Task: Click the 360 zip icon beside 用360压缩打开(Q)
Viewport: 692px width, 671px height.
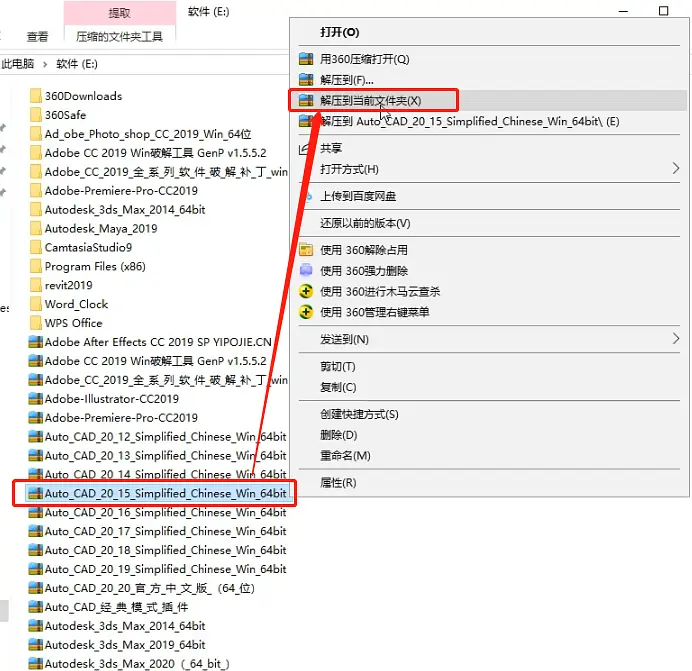Action: click(306, 59)
